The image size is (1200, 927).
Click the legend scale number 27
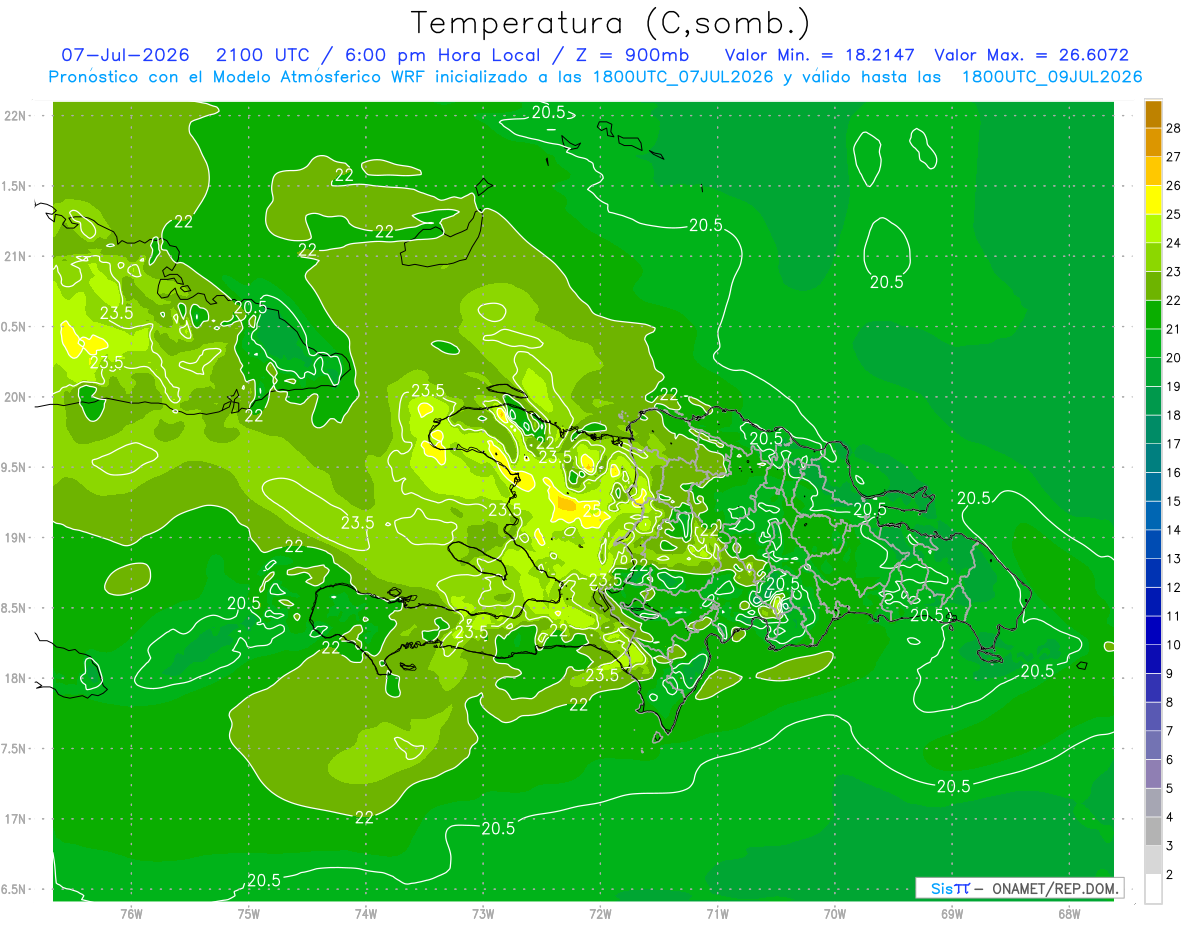click(1174, 157)
